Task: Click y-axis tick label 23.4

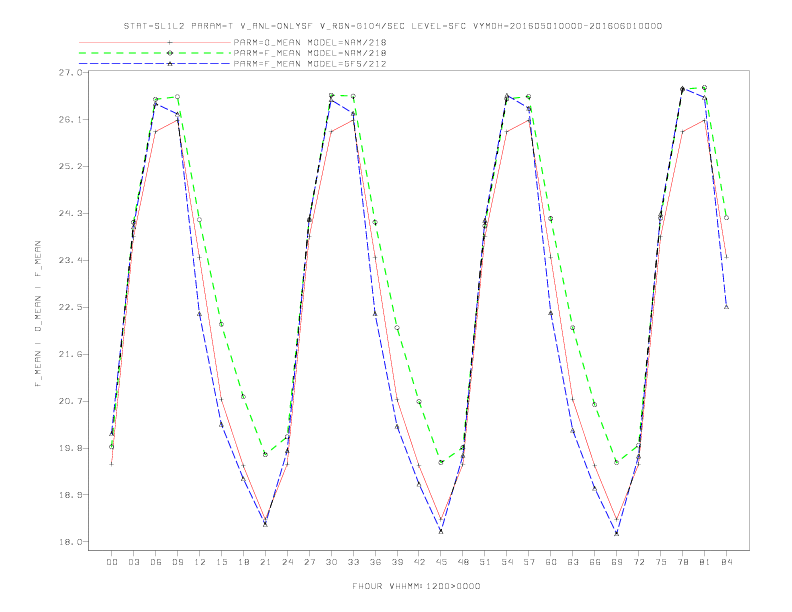Action: click(70, 261)
